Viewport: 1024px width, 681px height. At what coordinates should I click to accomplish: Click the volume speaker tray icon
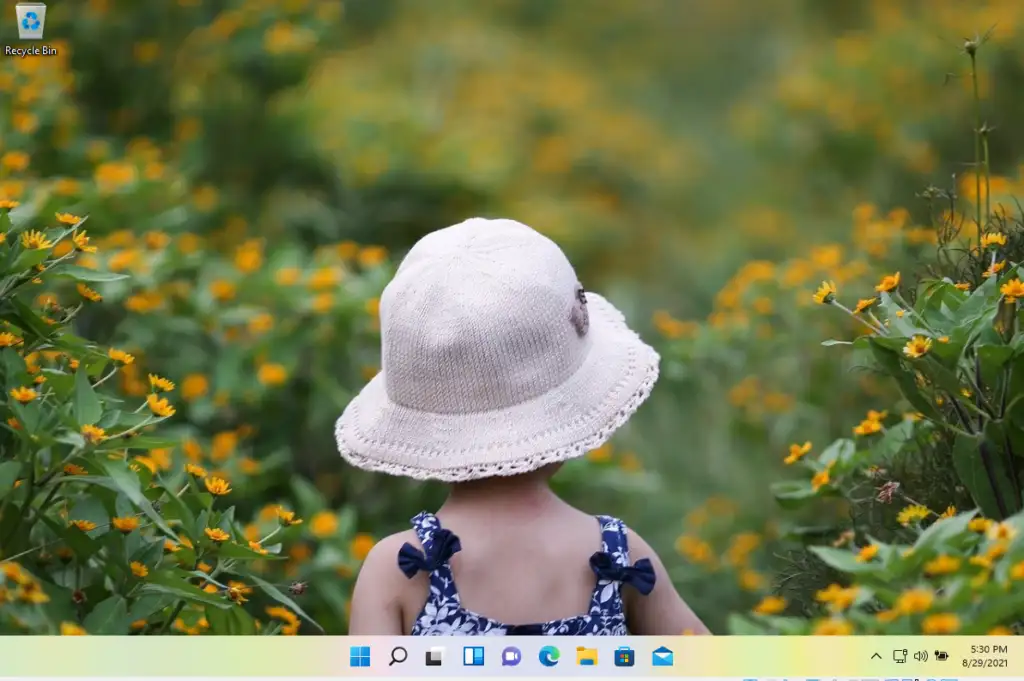click(x=920, y=657)
